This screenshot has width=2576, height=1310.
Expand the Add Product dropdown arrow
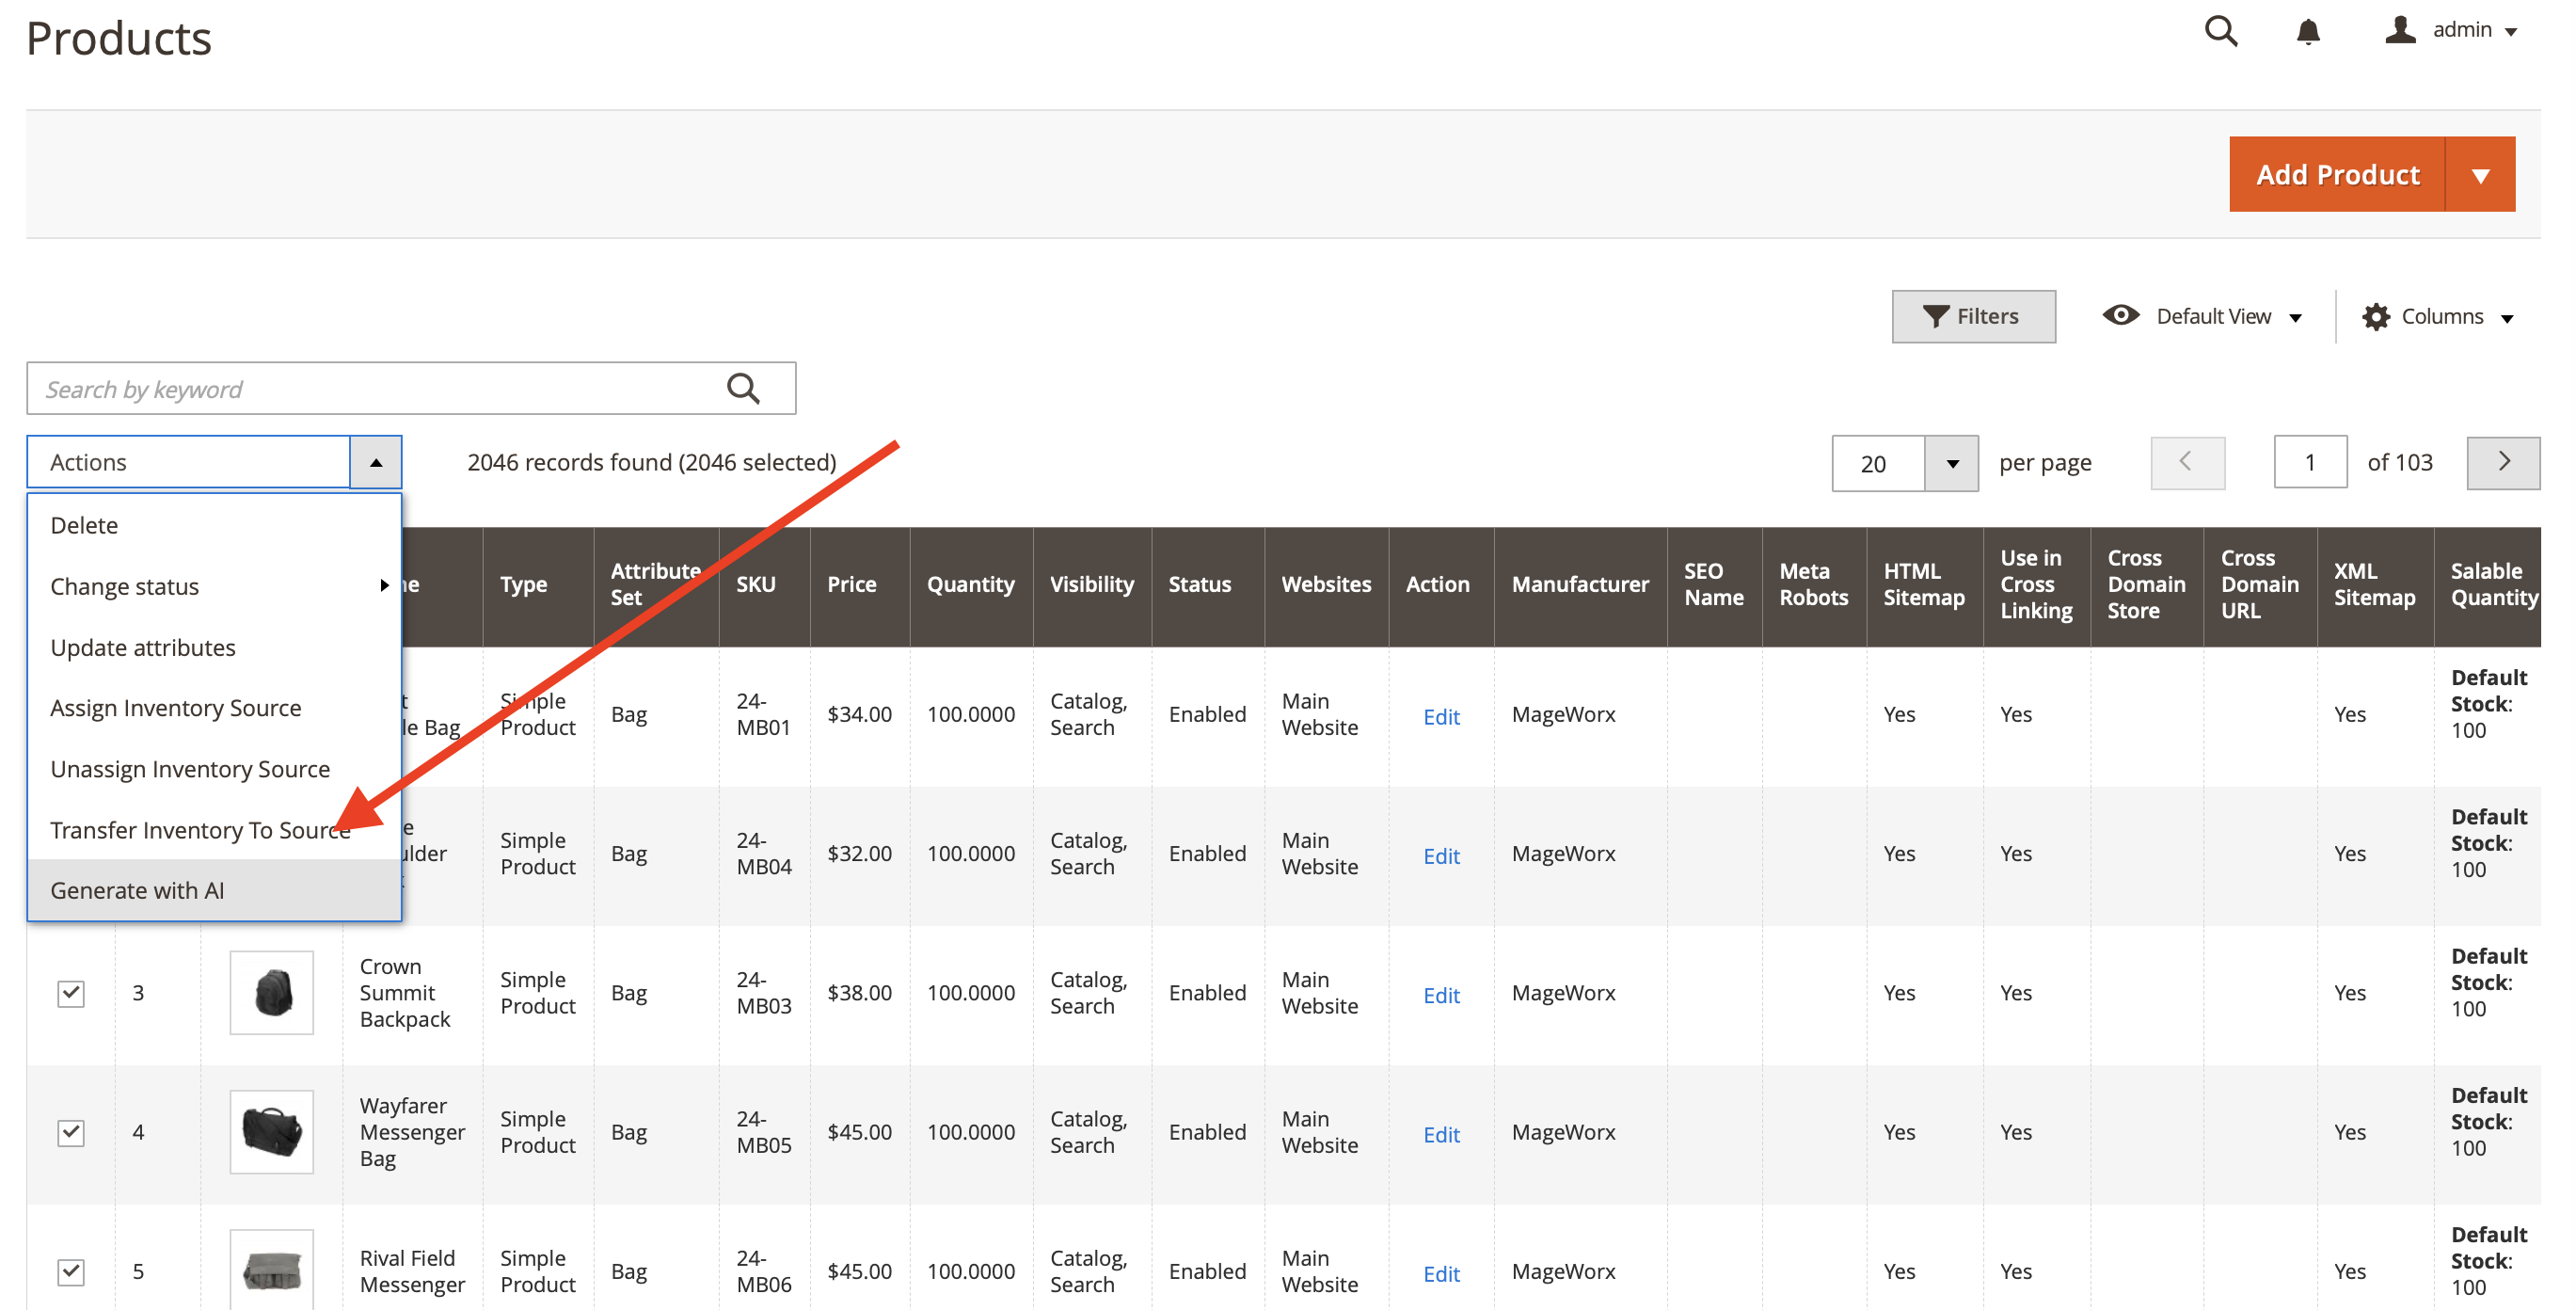(x=2480, y=174)
